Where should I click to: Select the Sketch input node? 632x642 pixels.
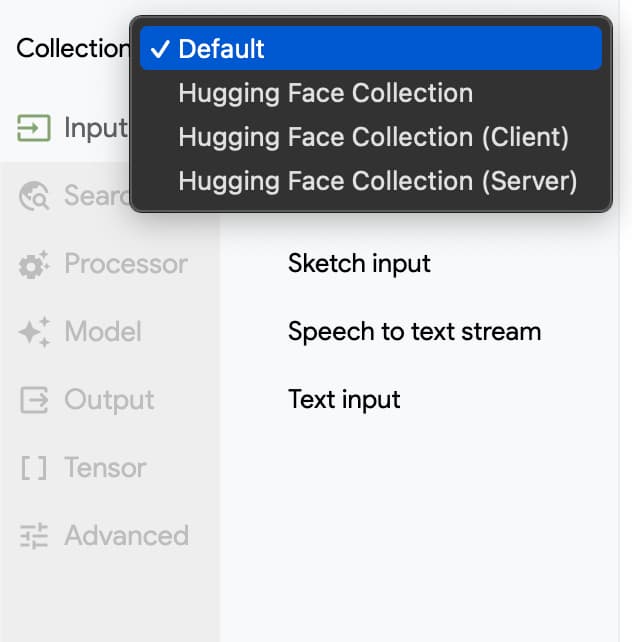359,264
